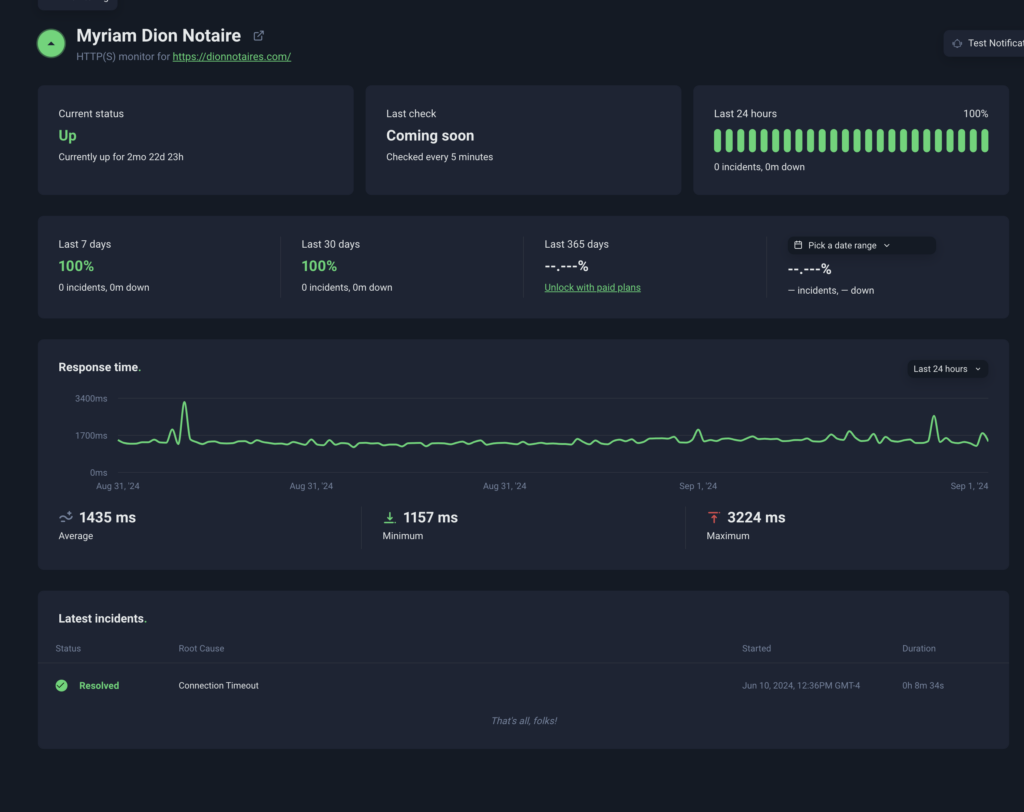
Task: Click the first uptime bar in Last 24 hours
Action: pos(718,140)
